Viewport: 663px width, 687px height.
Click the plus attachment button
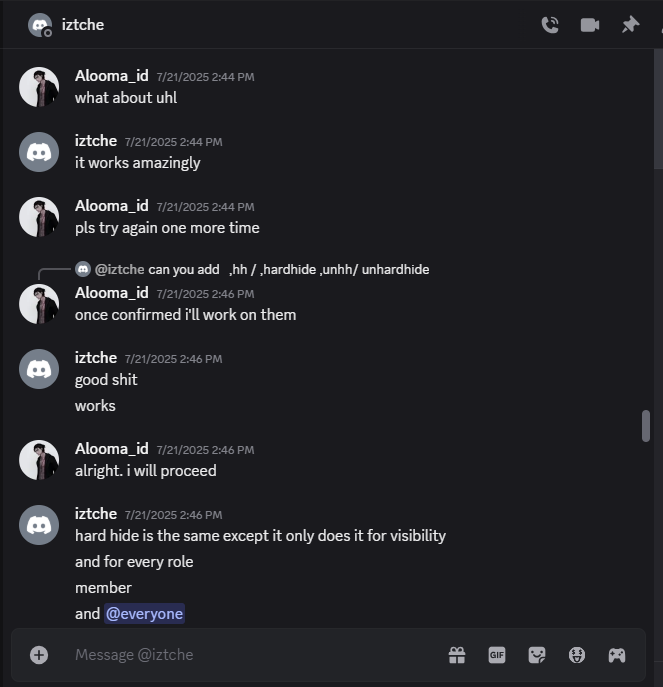[x=39, y=655]
